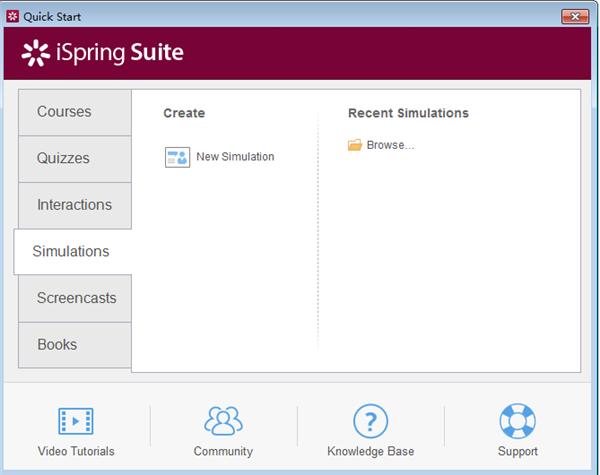The width and height of the screenshot is (600, 475).
Task: Click the Community people icon
Action: (x=223, y=421)
